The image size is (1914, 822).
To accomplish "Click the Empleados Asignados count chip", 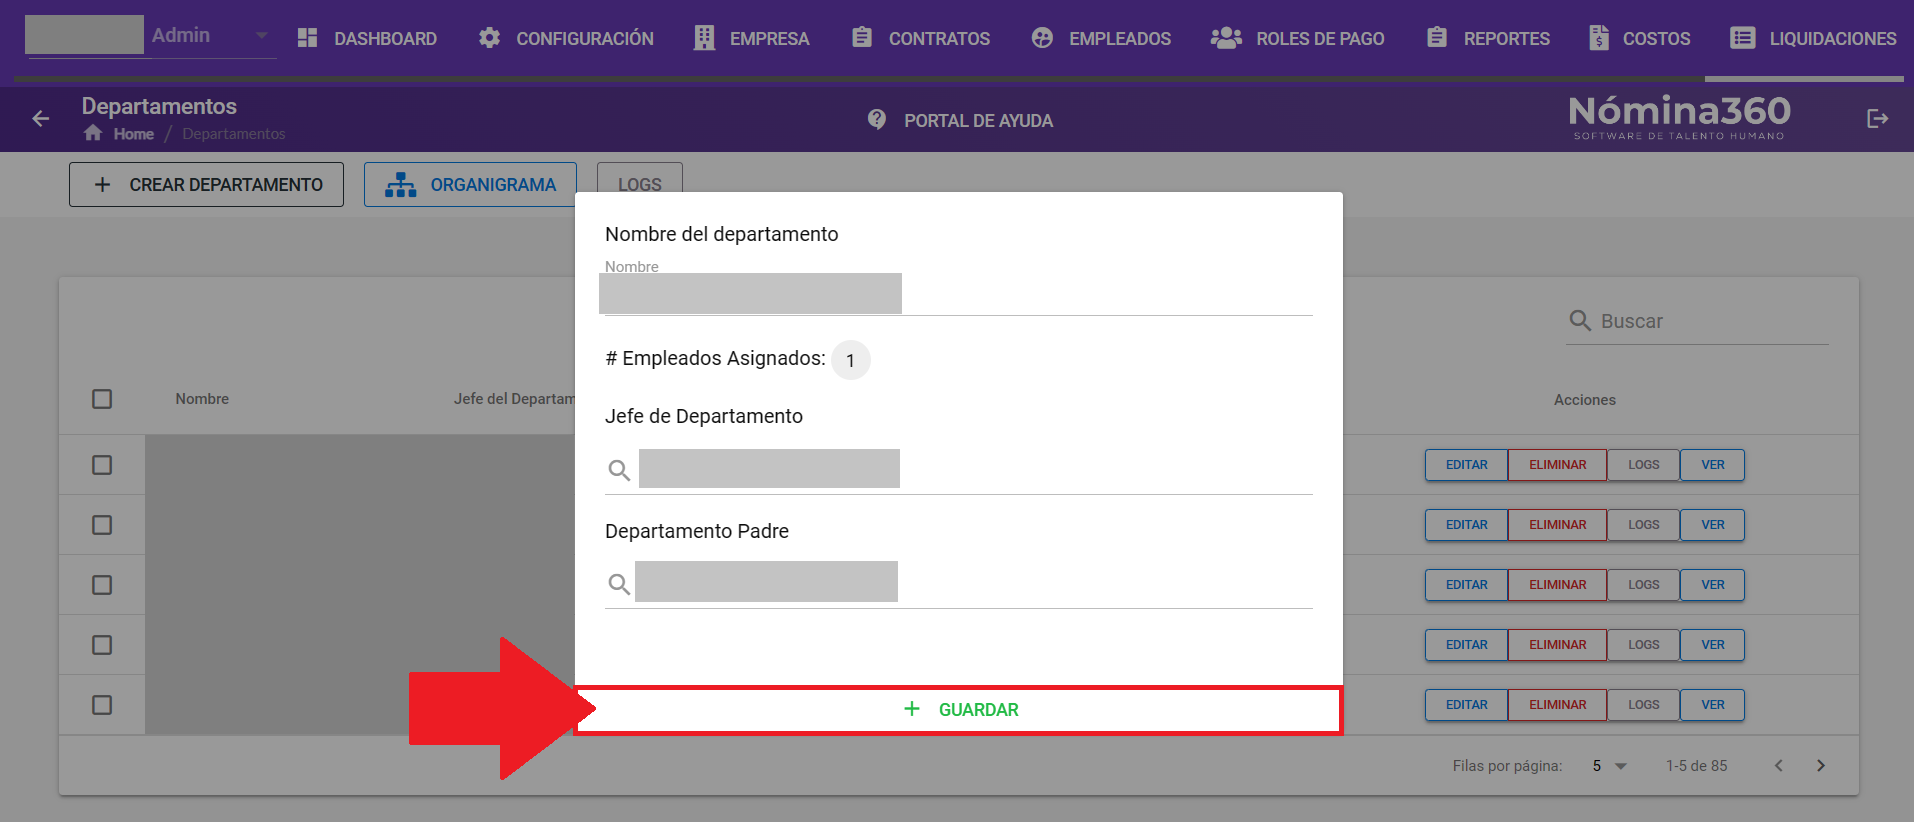I will tap(851, 360).
